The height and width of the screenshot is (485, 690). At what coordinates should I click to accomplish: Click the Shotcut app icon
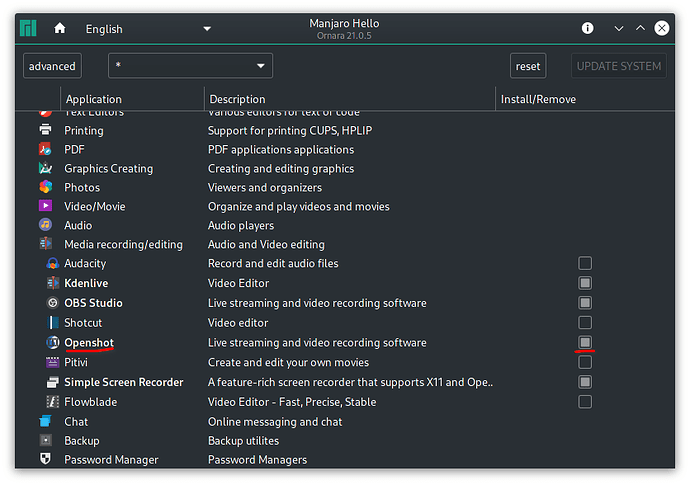coord(53,323)
